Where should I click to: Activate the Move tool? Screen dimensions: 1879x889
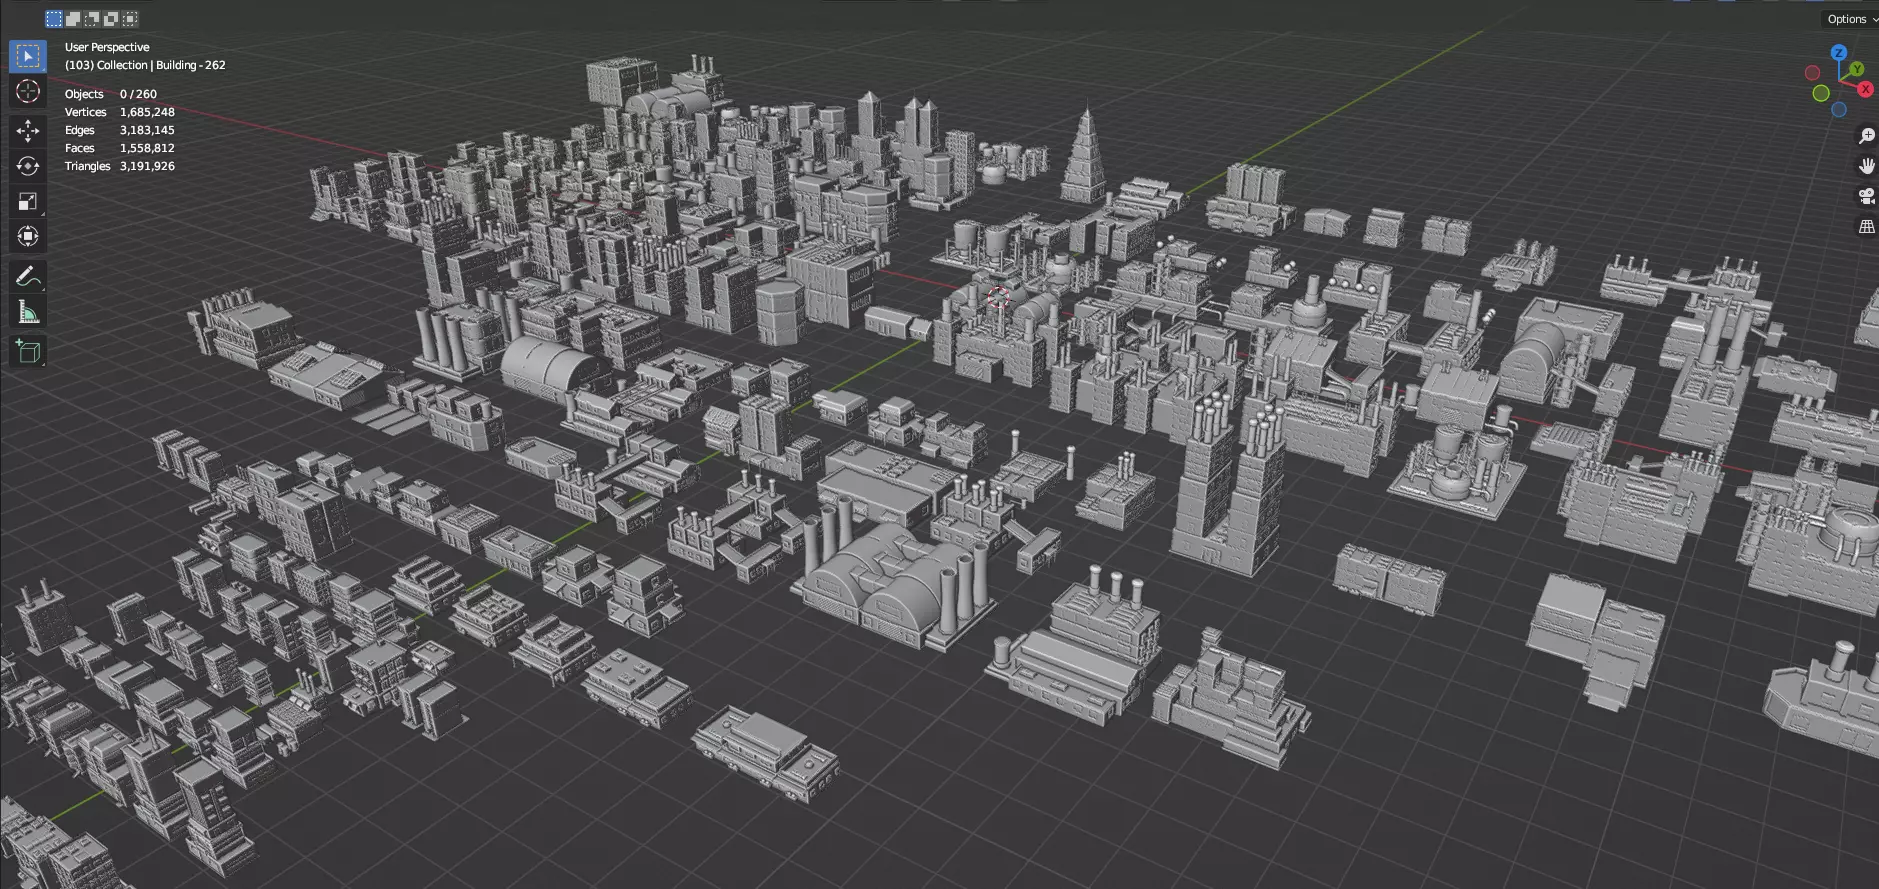28,131
